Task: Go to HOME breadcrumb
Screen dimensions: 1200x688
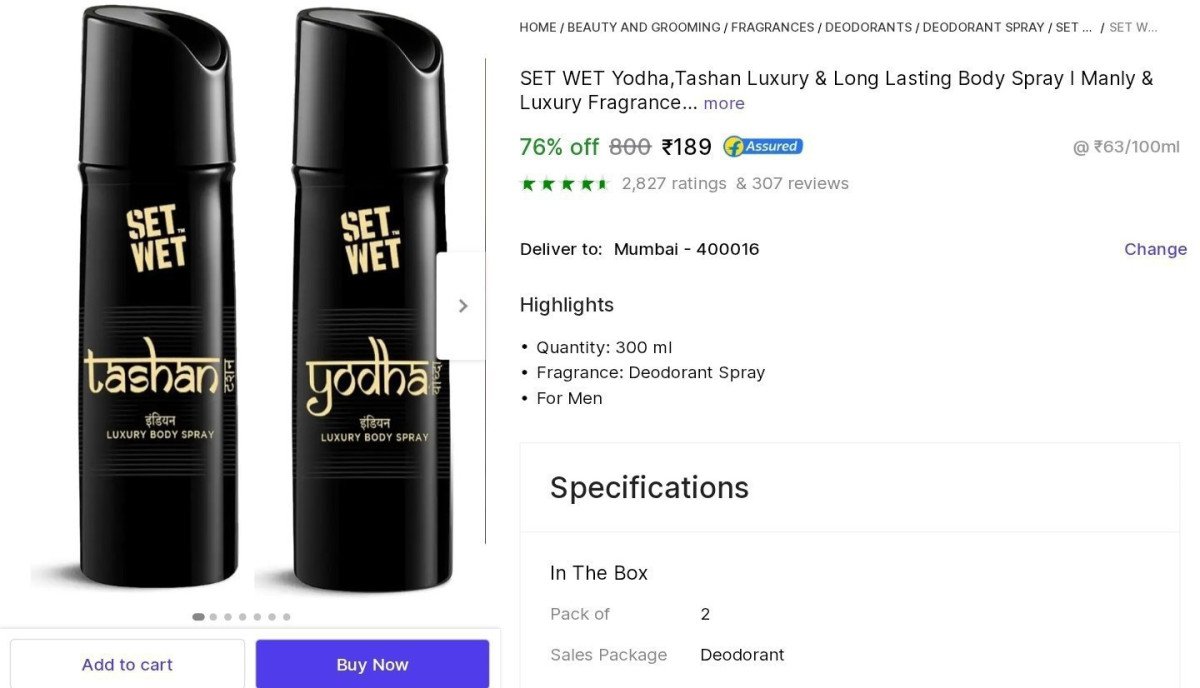Action: 537,27
